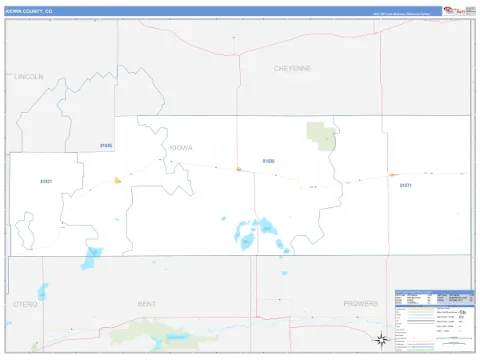The height and width of the screenshot is (360, 480).
Task: Click the Kiowa County, CO map title
Action: [x=29, y=11]
